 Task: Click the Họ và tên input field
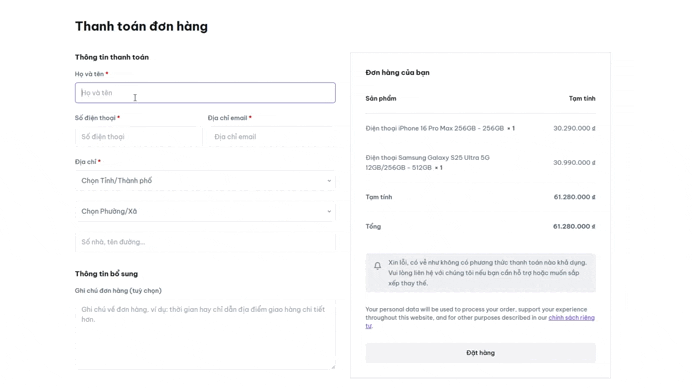click(205, 93)
